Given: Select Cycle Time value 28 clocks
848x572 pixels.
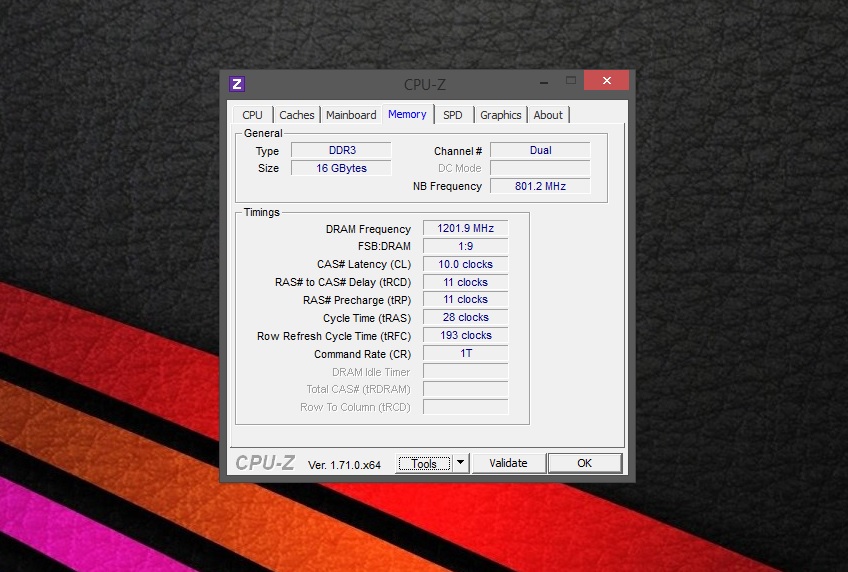Looking at the screenshot, I should [x=466, y=317].
